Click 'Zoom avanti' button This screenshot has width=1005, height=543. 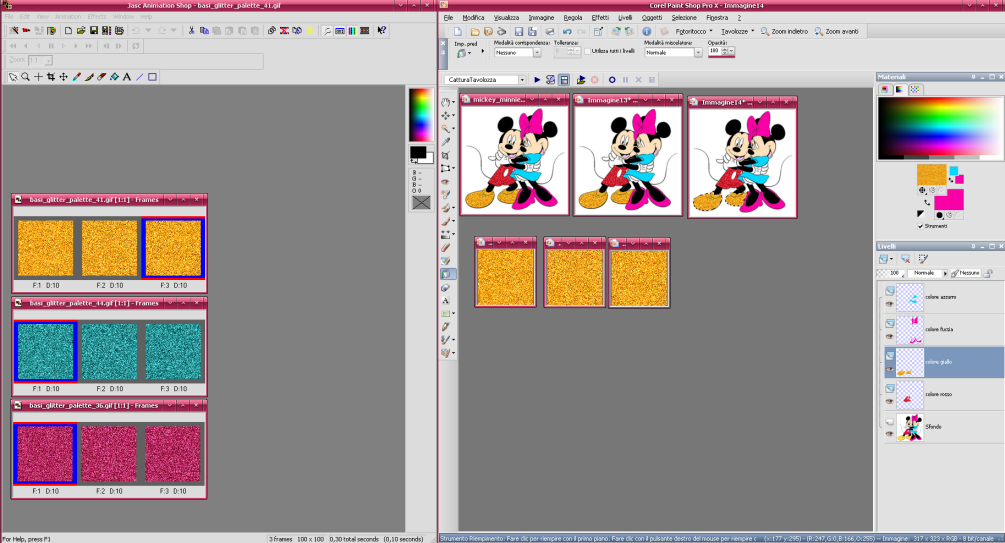click(836, 31)
